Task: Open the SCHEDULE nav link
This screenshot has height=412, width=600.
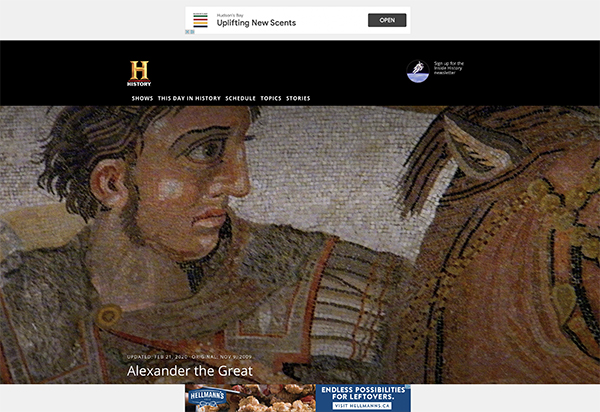Action: point(240,98)
